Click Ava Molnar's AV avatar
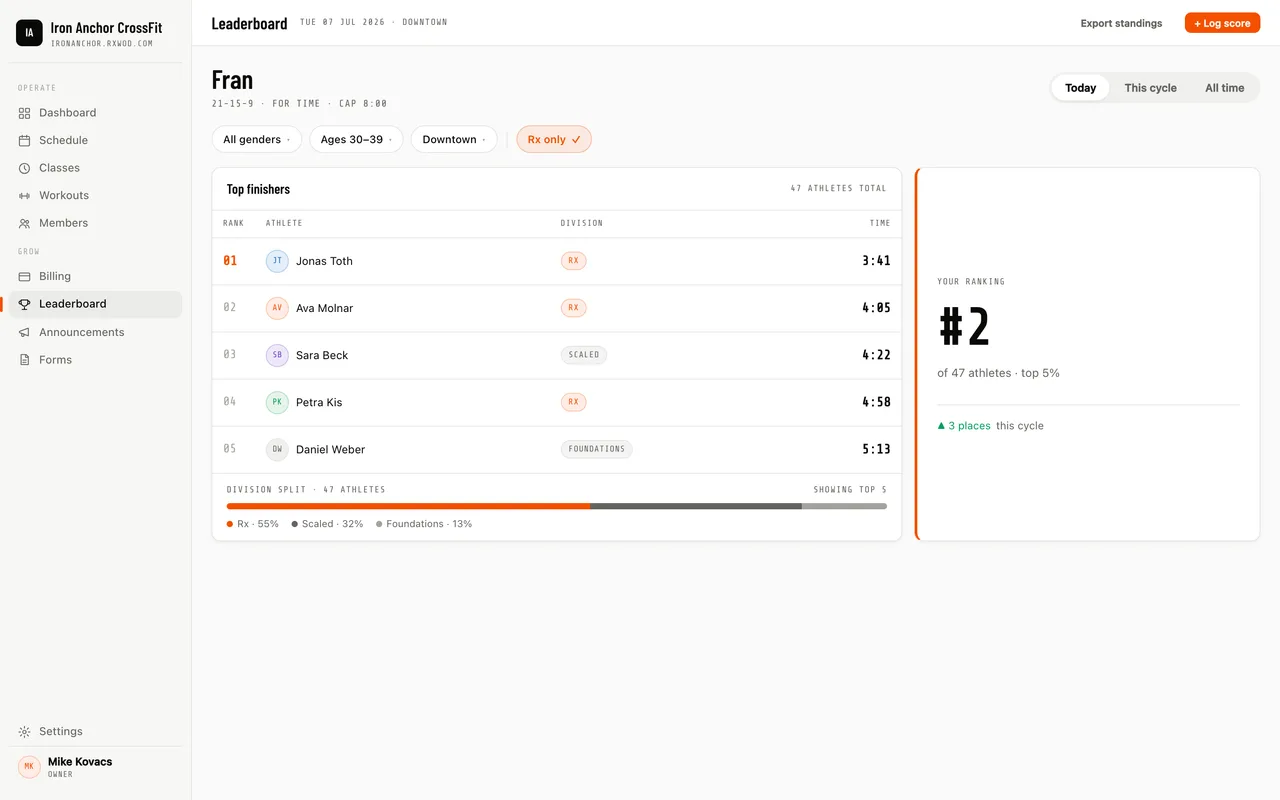The image size is (1280, 800). tap(277, 308)
